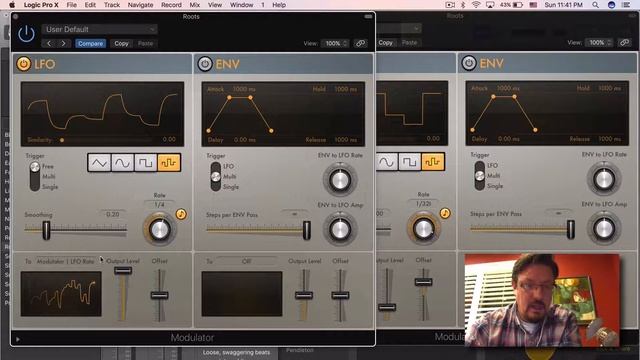Select the square LFO waveform button
640x360 pixels.
[x=145, y=163]
